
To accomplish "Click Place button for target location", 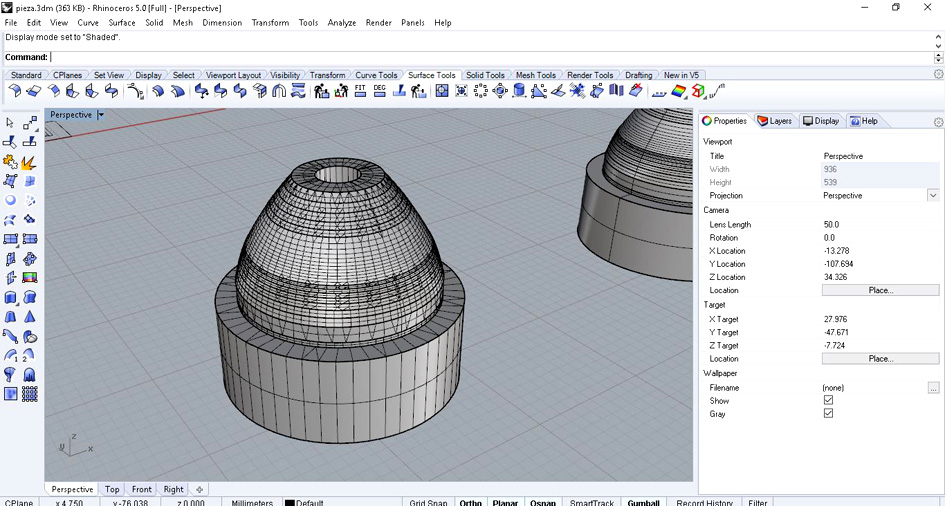I will 881,358.
